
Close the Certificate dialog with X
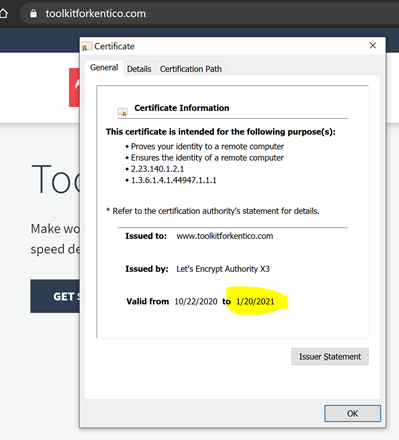(x=373, y=46)
